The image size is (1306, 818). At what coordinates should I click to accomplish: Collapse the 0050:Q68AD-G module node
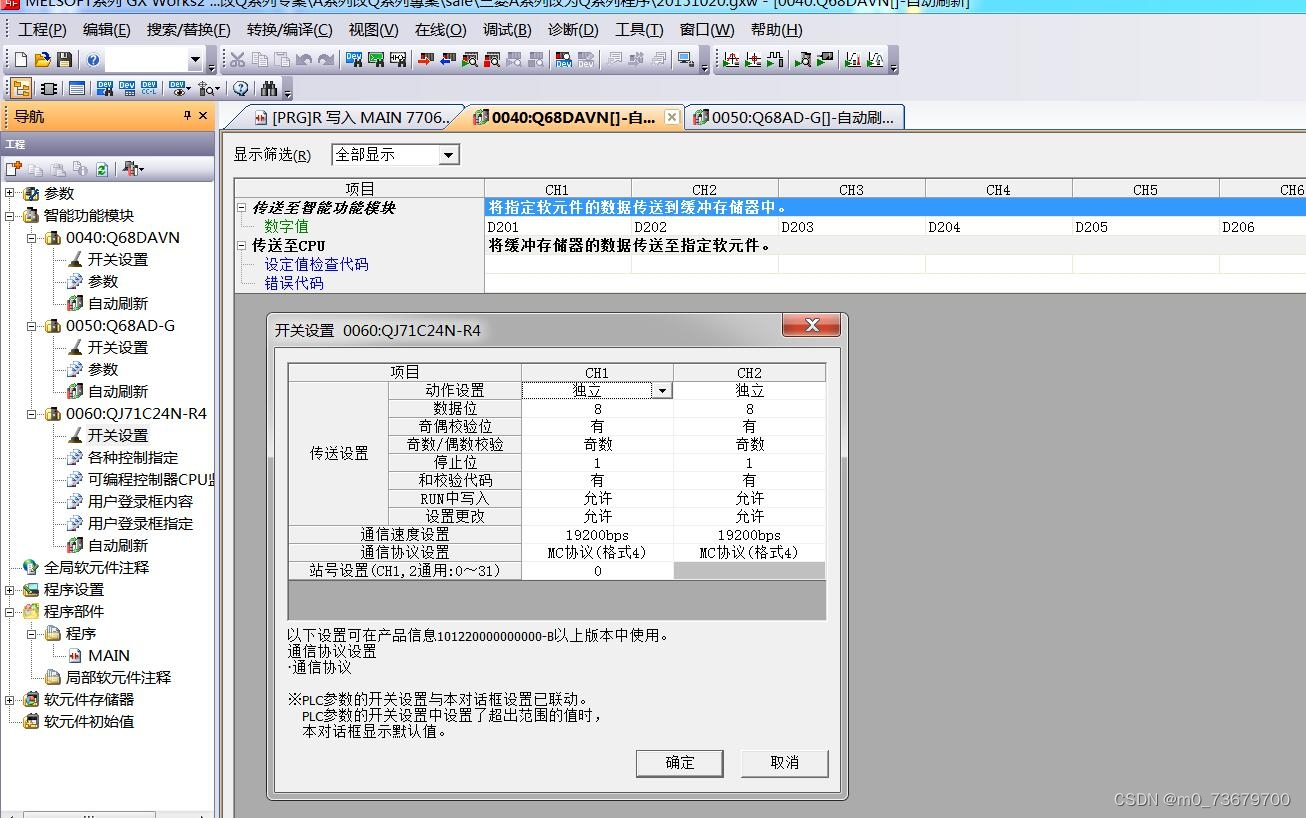32,325
